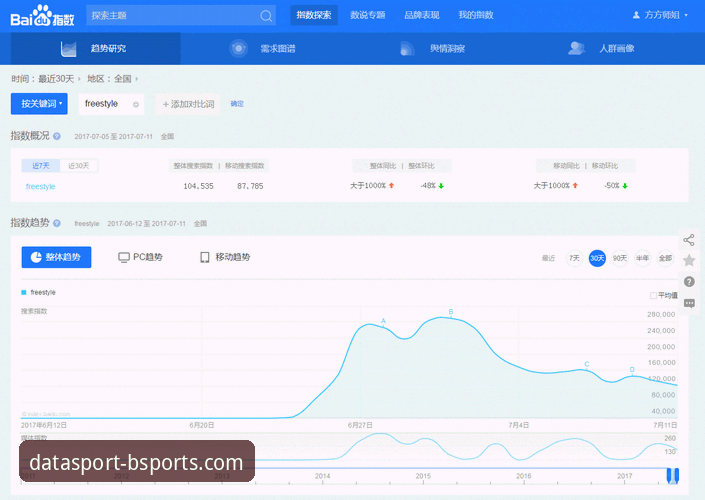705x500 pixels.
Task: Switch to the 舆情洞察 tab
Action: [x=447, y=49]
